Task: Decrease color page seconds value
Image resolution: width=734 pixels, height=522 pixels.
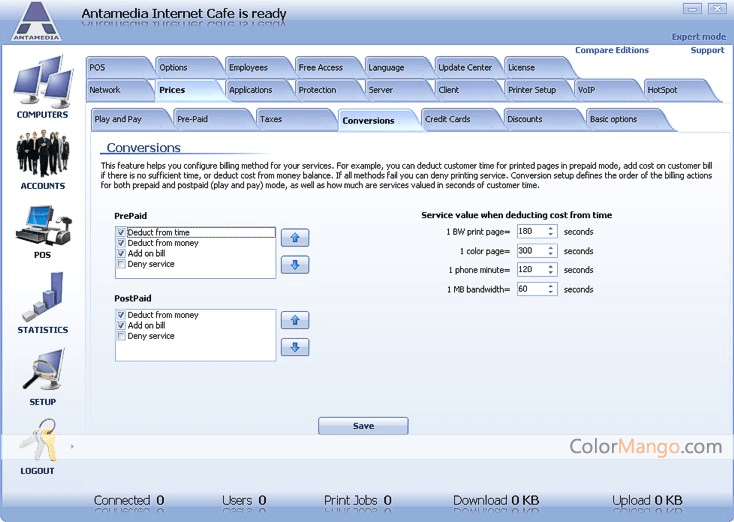Action: coord(551,254)
